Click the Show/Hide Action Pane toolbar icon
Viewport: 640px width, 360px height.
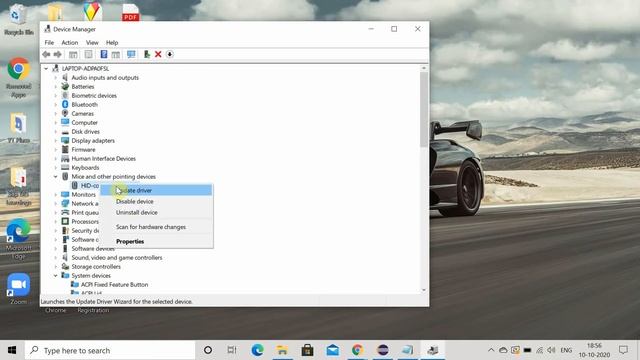pyautogui.click(x=116, y=54)
